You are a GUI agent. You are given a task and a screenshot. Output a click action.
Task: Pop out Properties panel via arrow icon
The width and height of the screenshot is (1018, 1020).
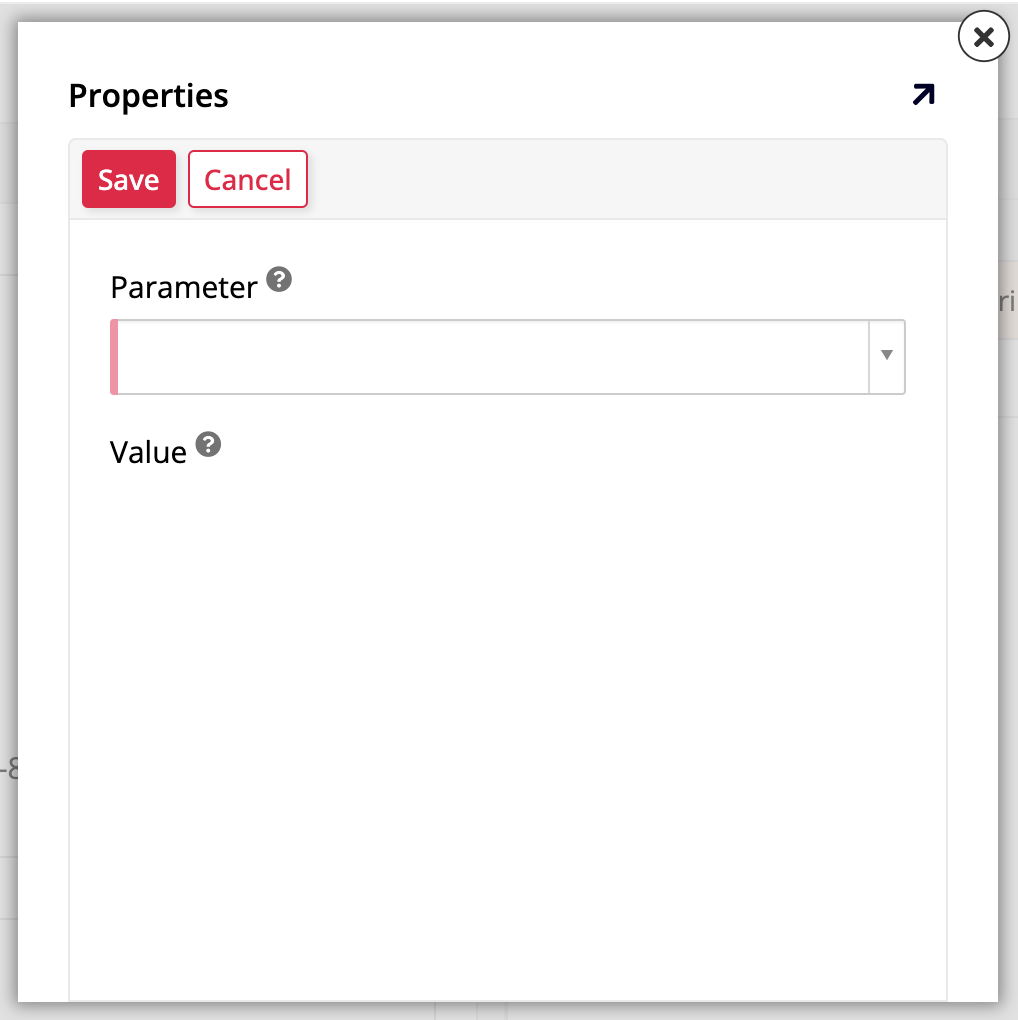[923, 95]
